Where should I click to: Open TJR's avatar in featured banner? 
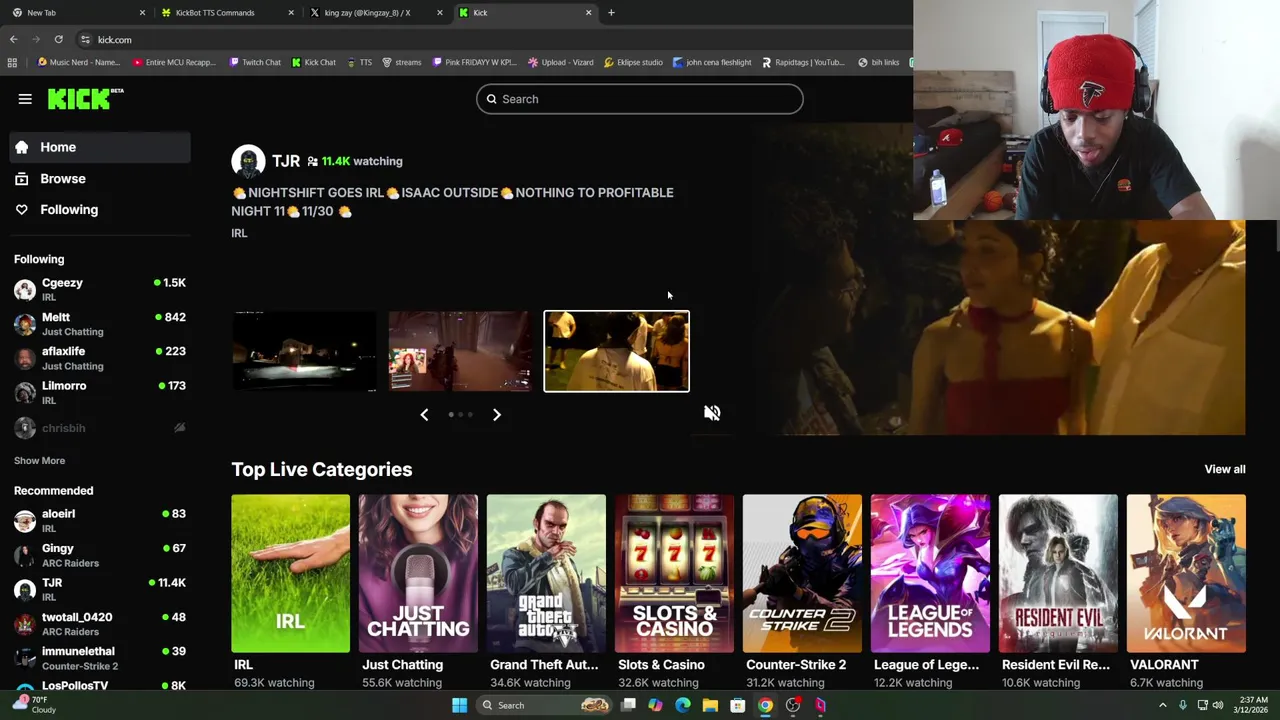[248, 161]
